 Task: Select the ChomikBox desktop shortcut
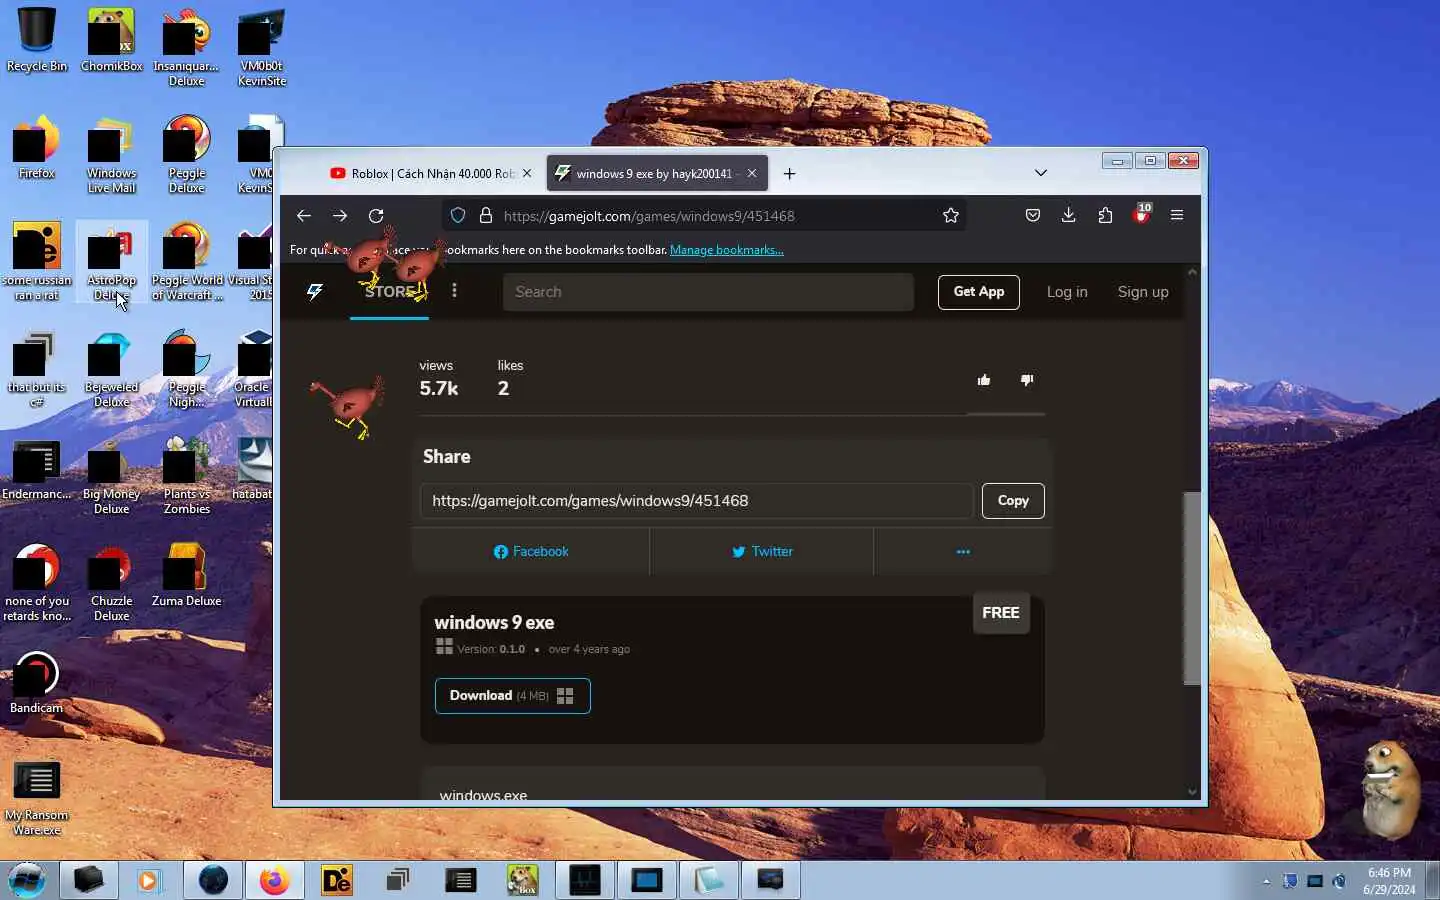tap(111, 40)
